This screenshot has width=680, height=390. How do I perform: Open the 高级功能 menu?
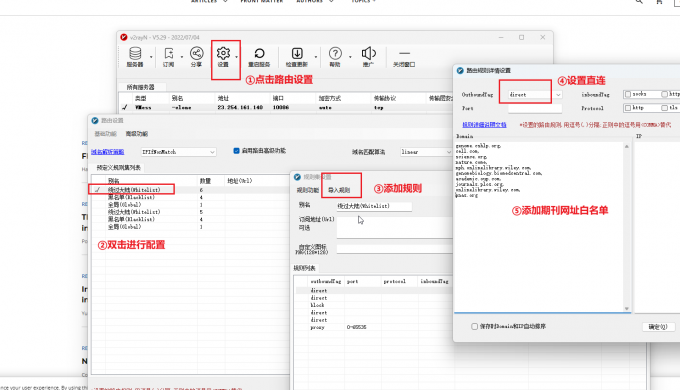(137, 134)
